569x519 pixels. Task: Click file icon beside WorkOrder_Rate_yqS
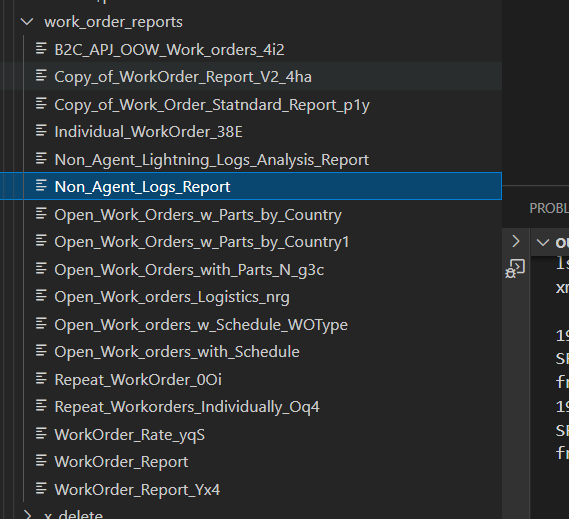pyautogui.click(x=41, y=434)
